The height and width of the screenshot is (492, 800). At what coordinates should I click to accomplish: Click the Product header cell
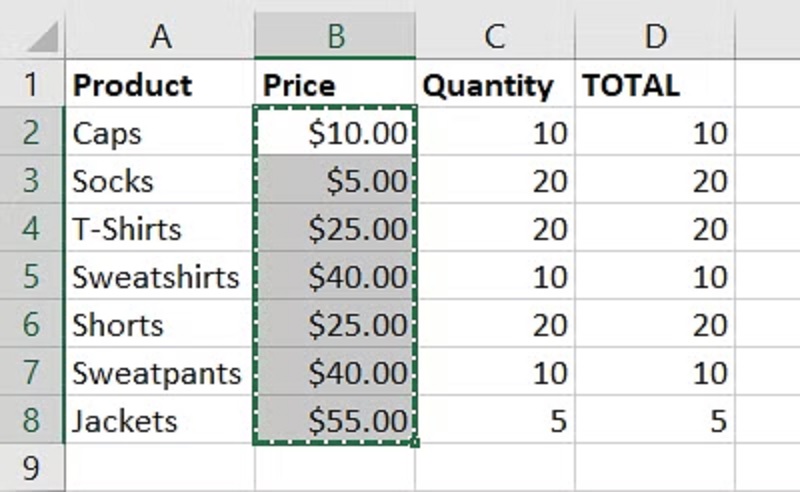(x=160, y=85)
